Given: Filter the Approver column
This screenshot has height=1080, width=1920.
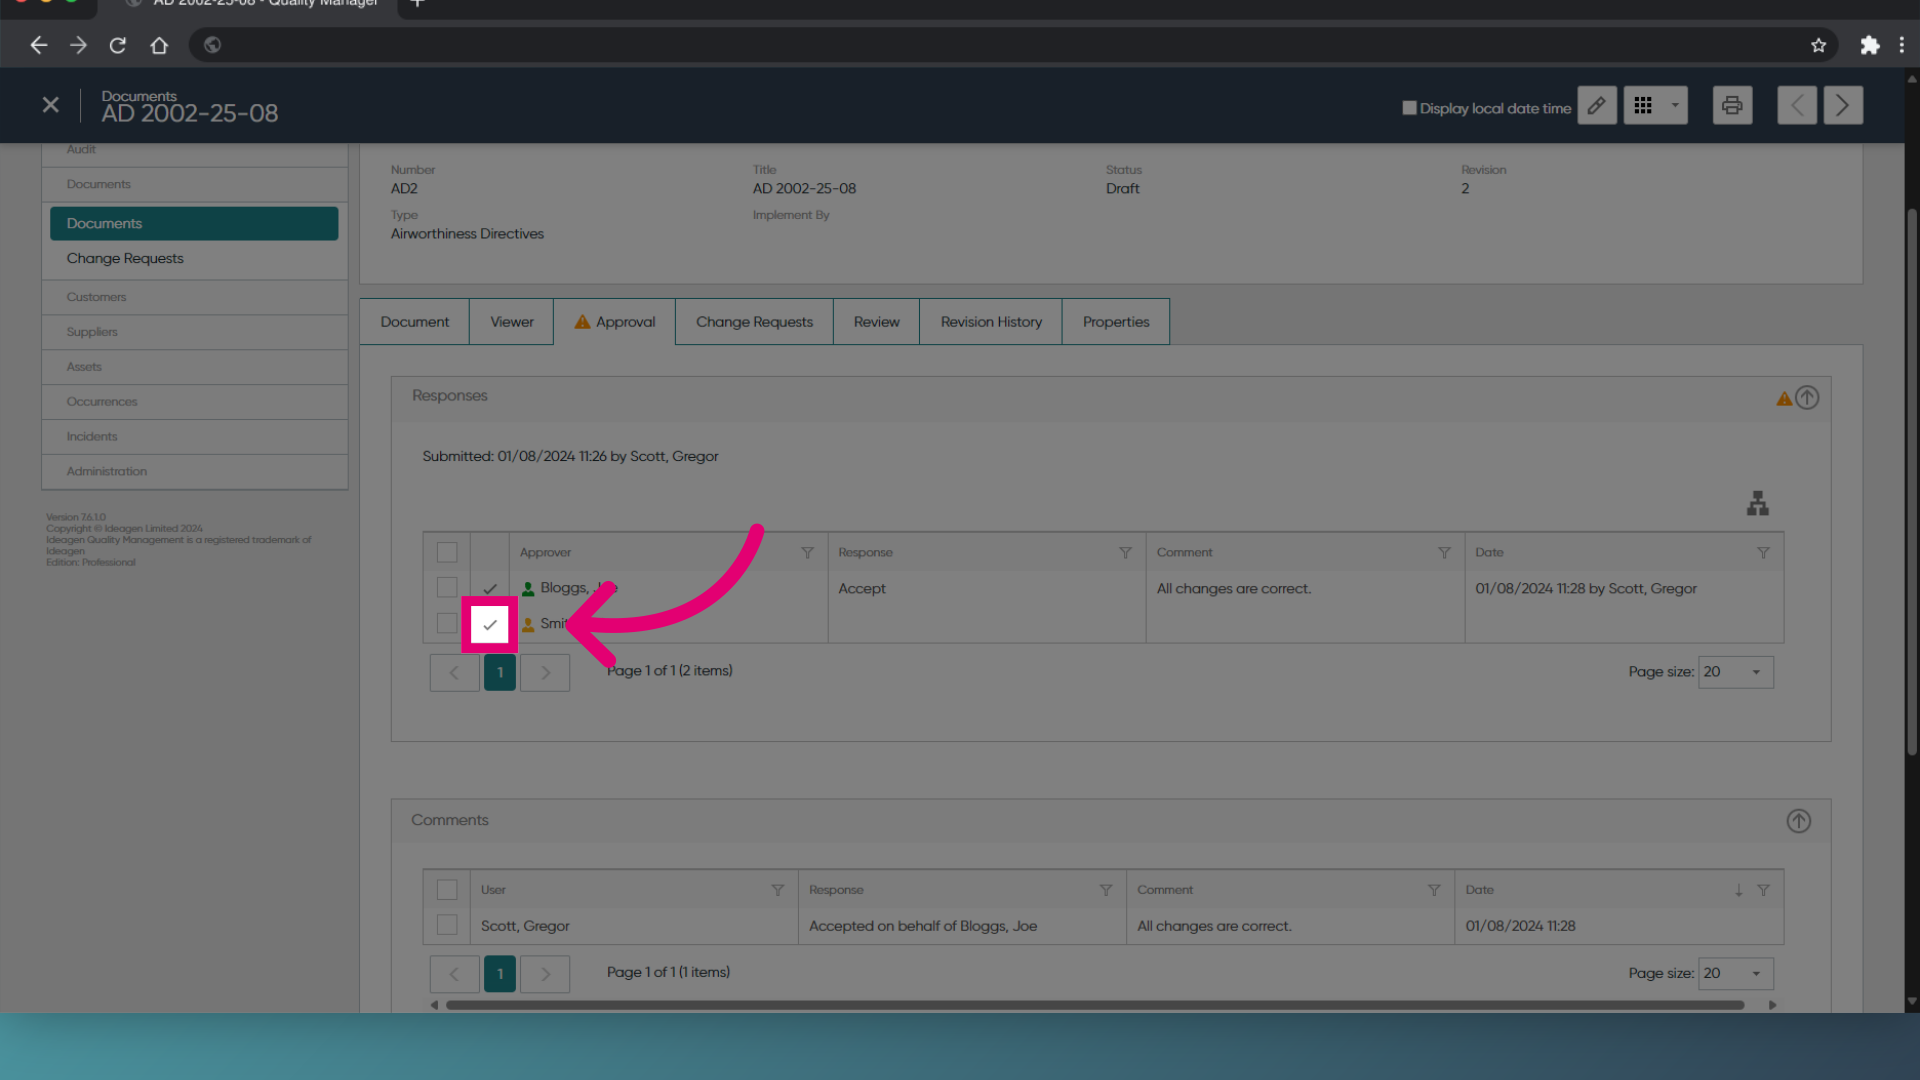Looking at the screenshot, I should click(807, 553).
